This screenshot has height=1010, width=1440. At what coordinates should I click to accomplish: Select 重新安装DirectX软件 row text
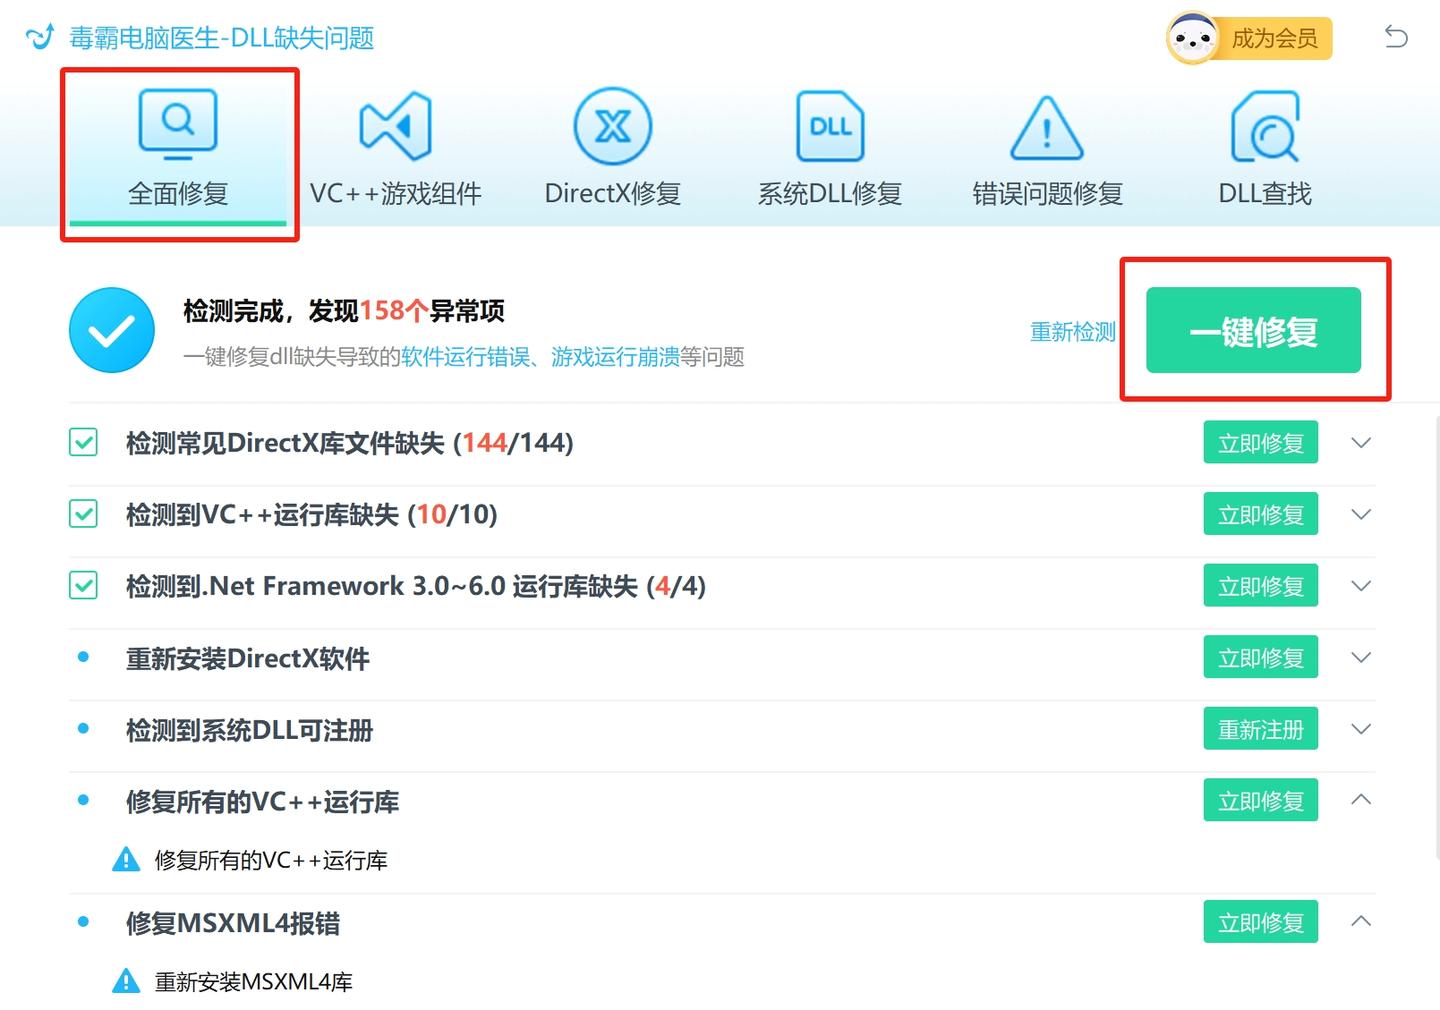[248, 658]
